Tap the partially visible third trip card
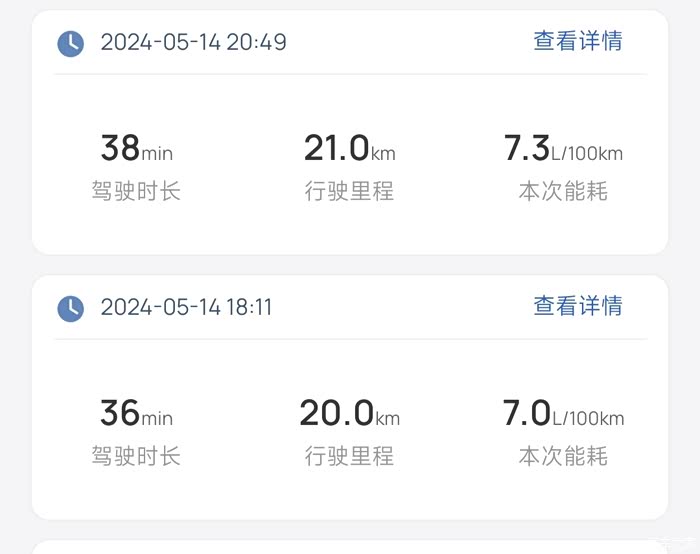This screenshot has height=554, width=700. click(x=349, y=547)
